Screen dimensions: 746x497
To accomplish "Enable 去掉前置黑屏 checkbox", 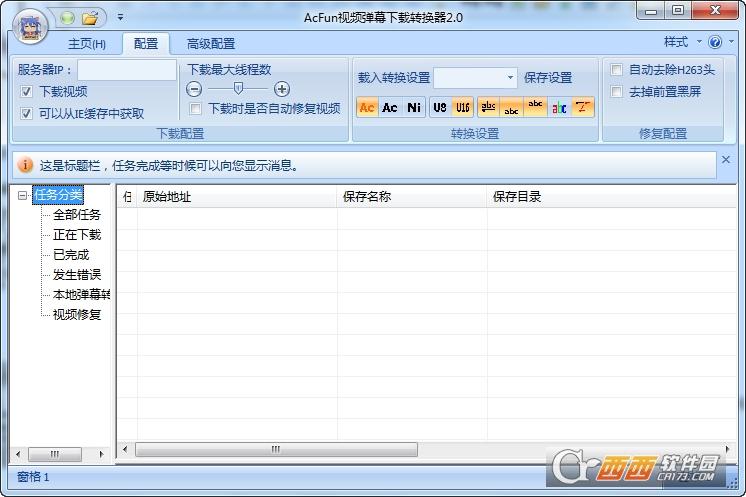I will (x=617, y=91).
